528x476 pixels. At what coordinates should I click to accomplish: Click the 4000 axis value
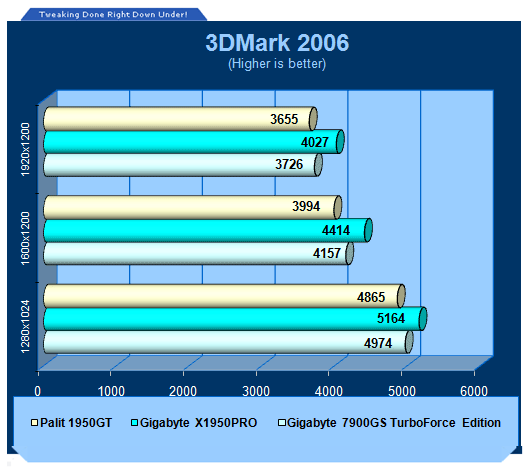tap(329, 391)
